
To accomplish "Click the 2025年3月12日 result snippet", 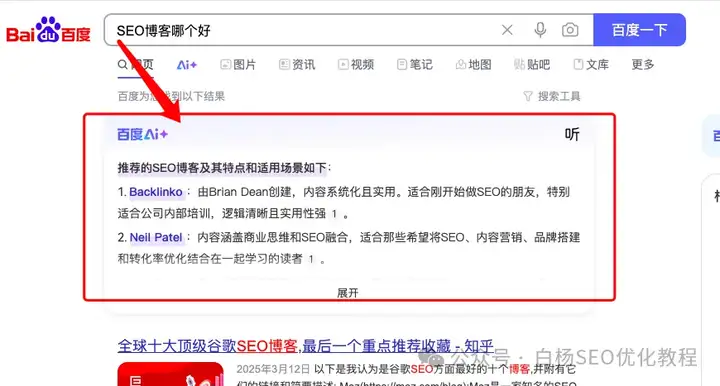I will pyautogui.click(x=406, y=376).
